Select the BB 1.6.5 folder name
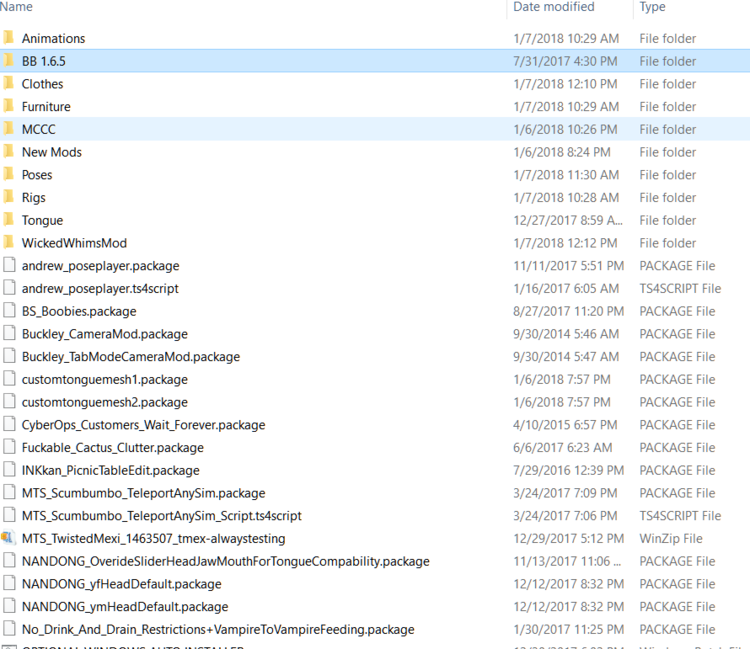This screenshot has height=649, width=750. (x=44, y=61)
